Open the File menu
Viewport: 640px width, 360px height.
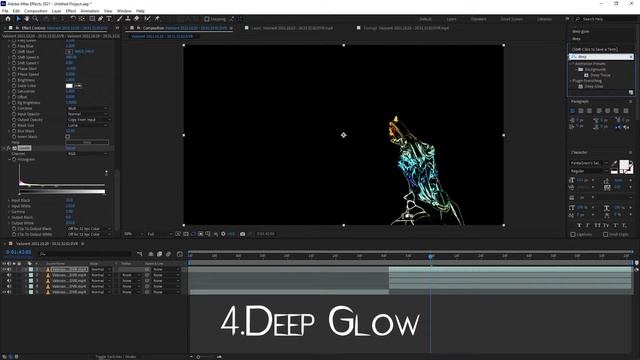point(5,11)
